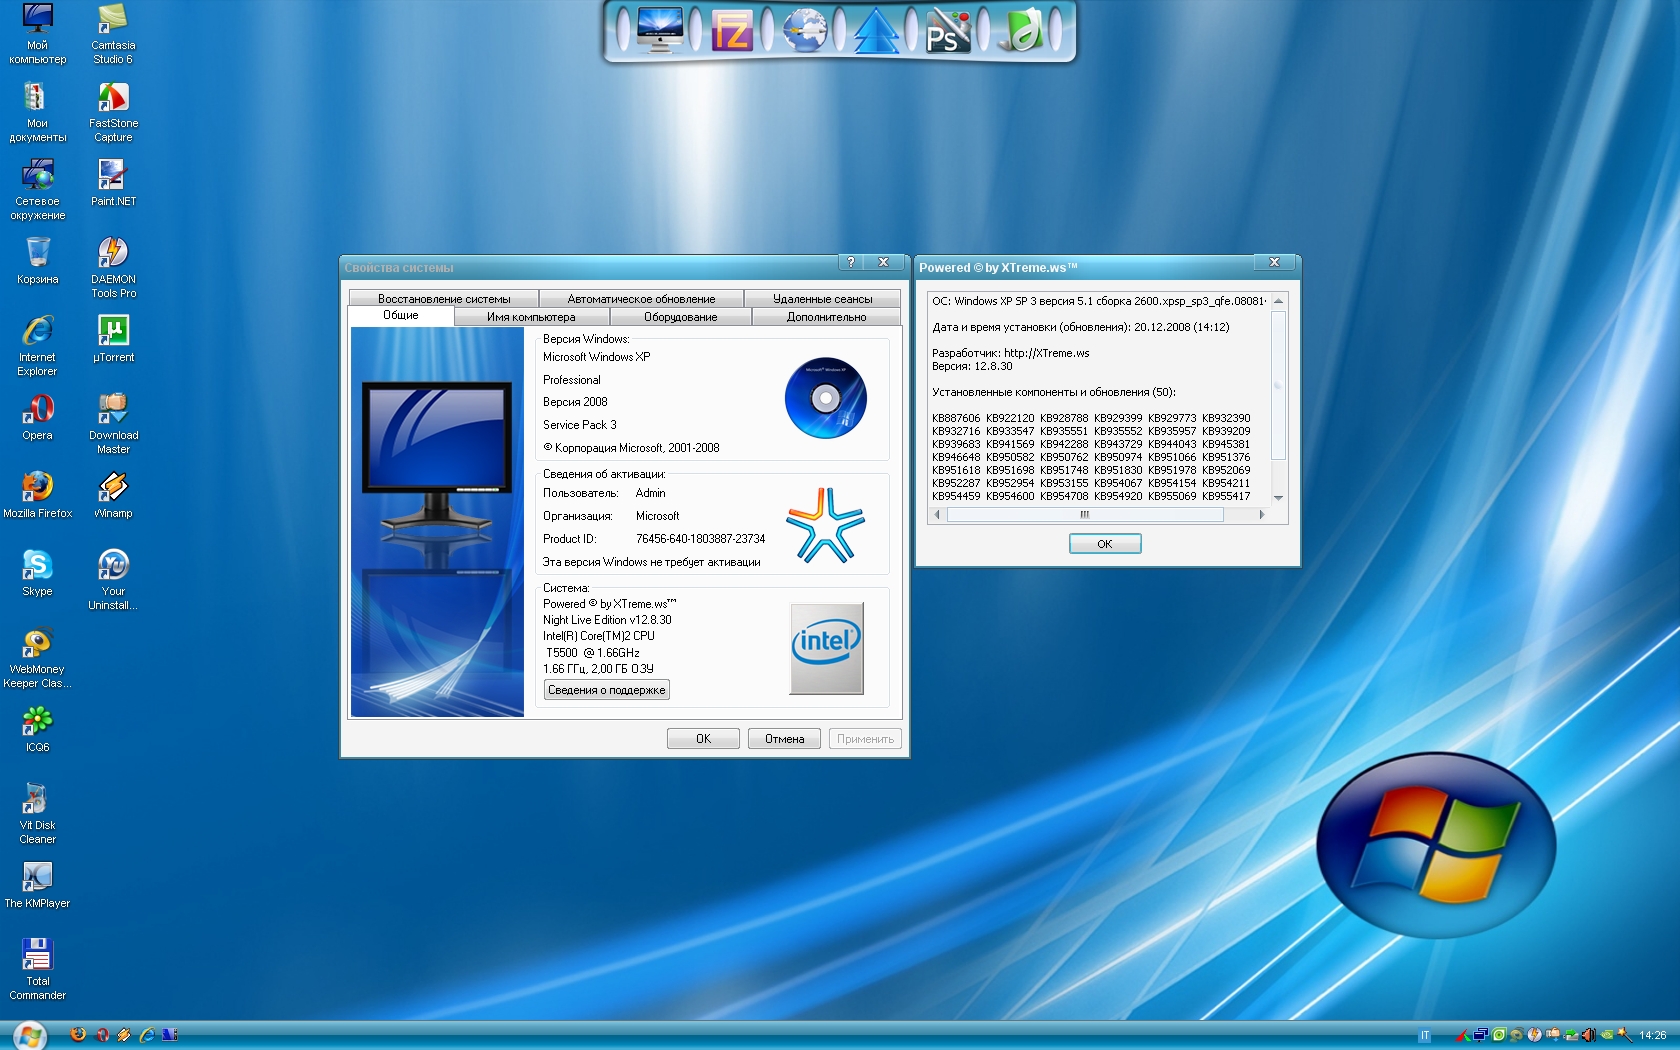1680x1050 pixels.
Task: Open Camtasia Studio 6 desktop icon
Action: [113, 33]
